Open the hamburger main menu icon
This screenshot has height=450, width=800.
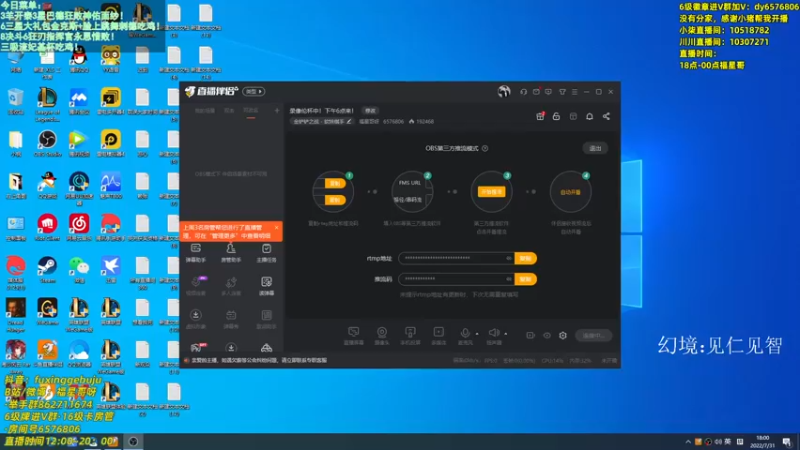[574, 92]
